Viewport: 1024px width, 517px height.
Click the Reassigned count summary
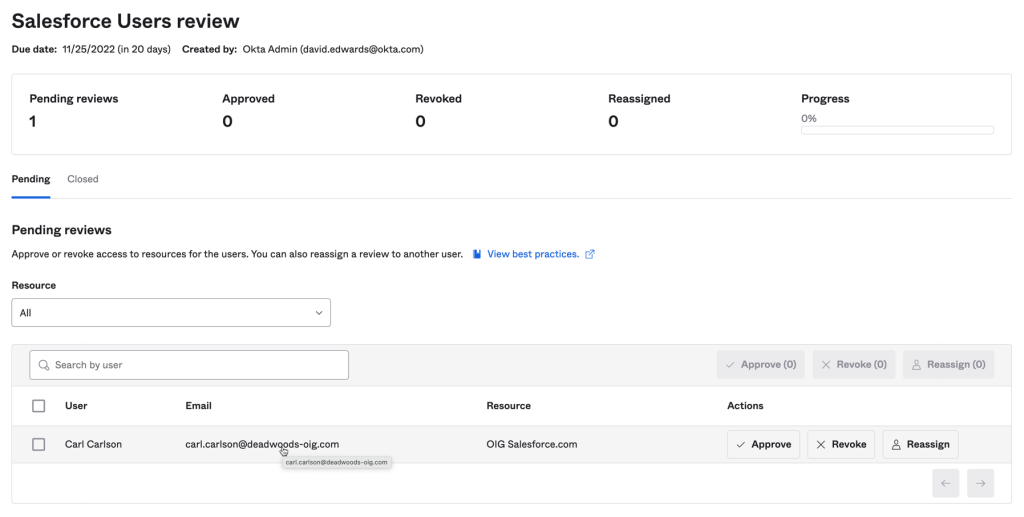[639, 111]
